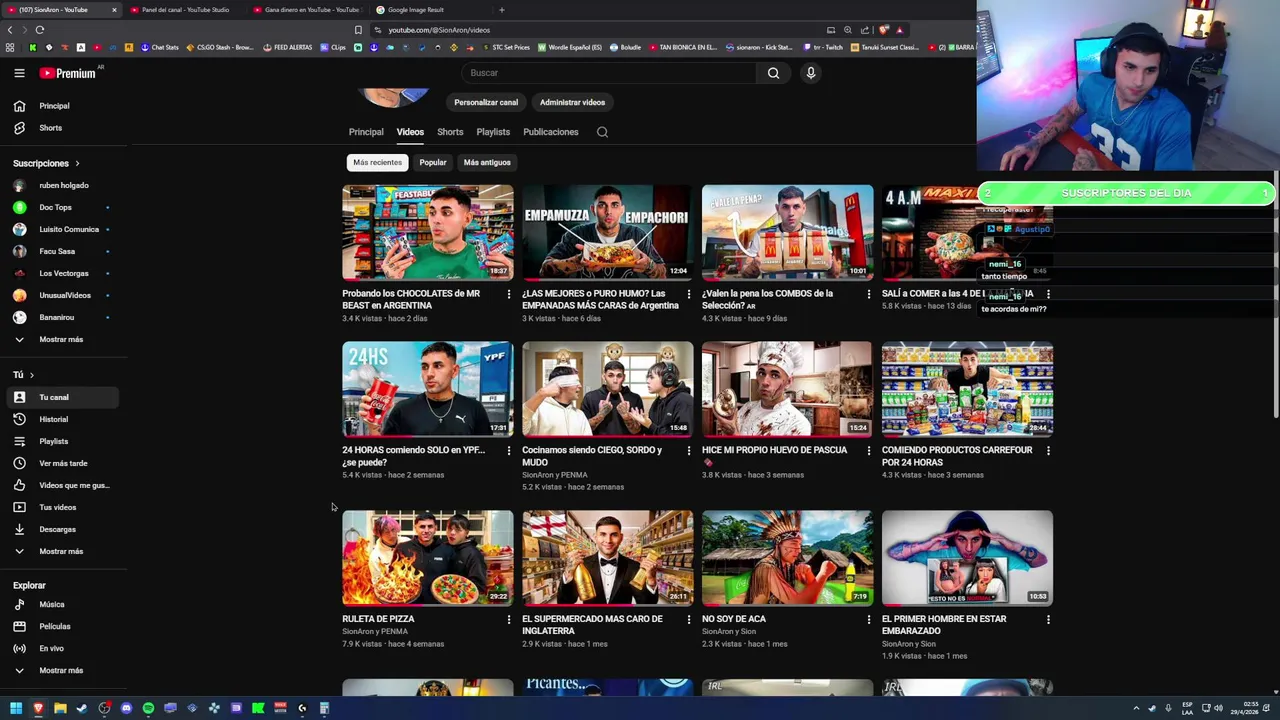Filter videos by Más recientes
Viewport: 1280px width, 720px height.
[x=377, y=162]
